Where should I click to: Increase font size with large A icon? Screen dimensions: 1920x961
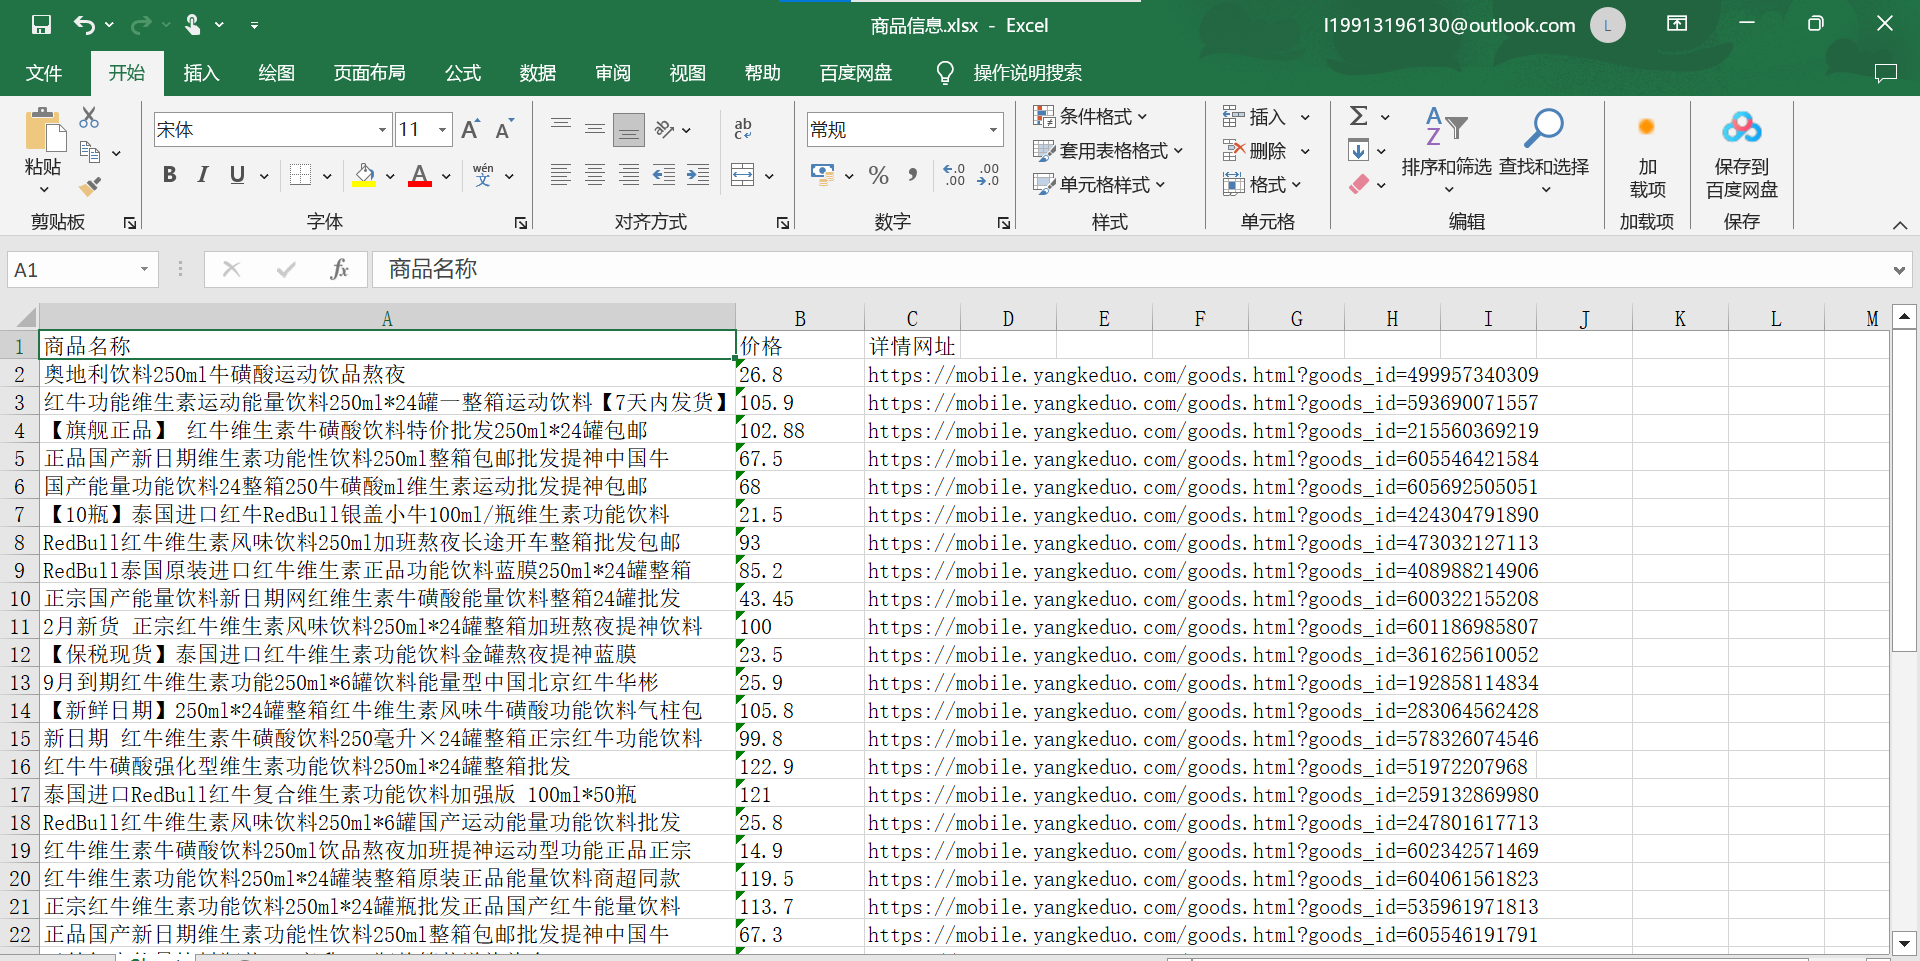(470, 129)
